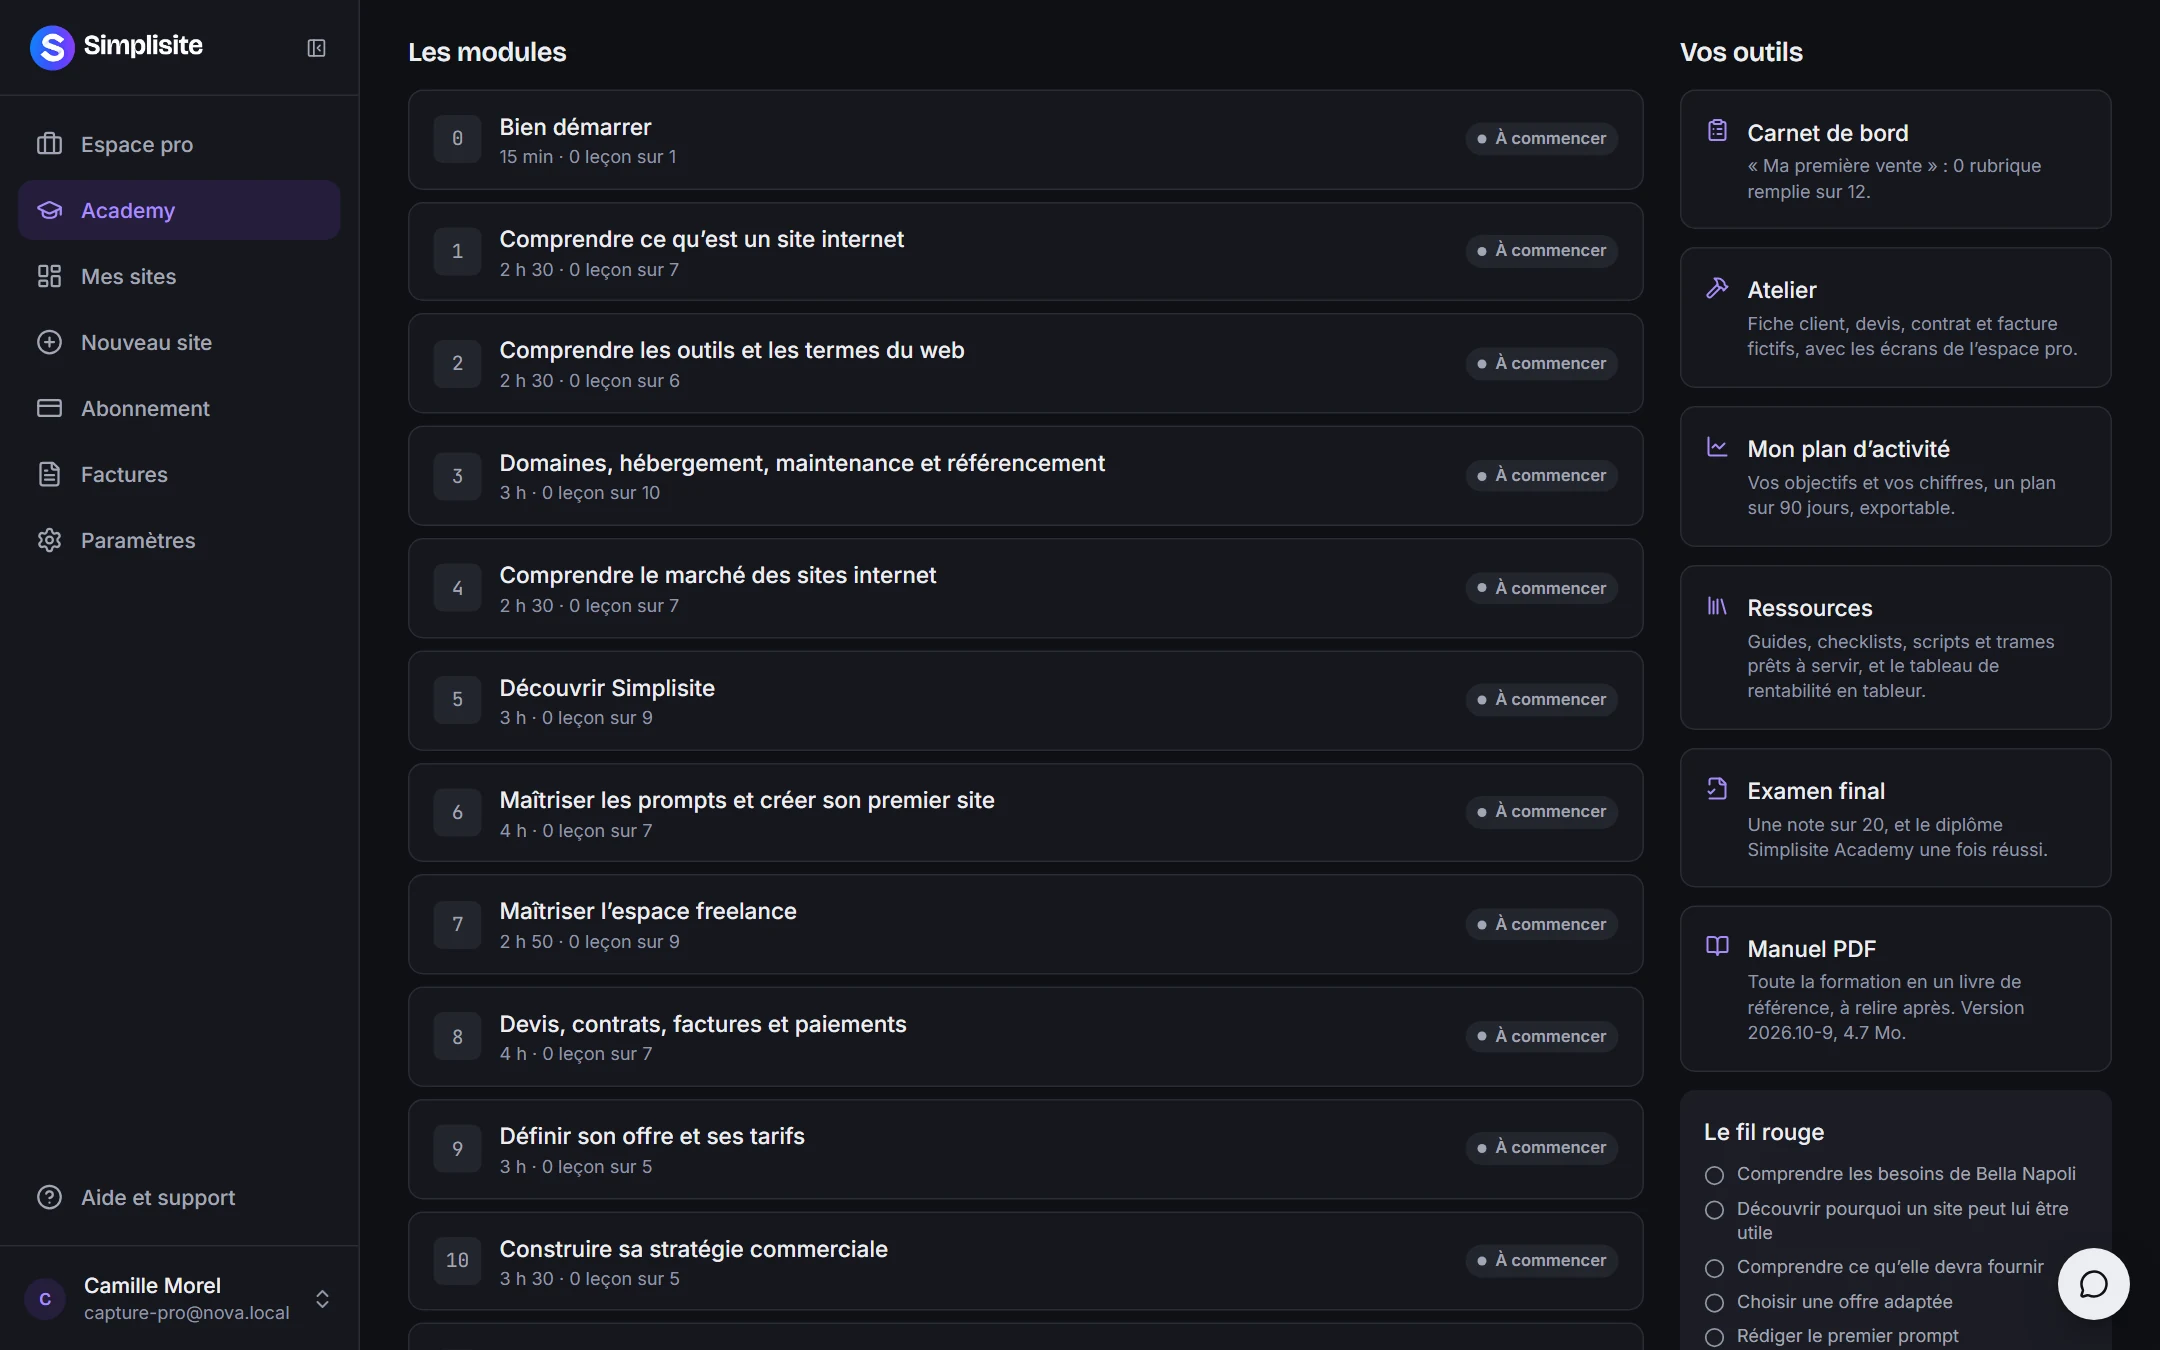The width and height of the screenshot is (2160, 1350).
Task: Click 'À commencer' badge on module 9
Action: coord(1541,1148)
